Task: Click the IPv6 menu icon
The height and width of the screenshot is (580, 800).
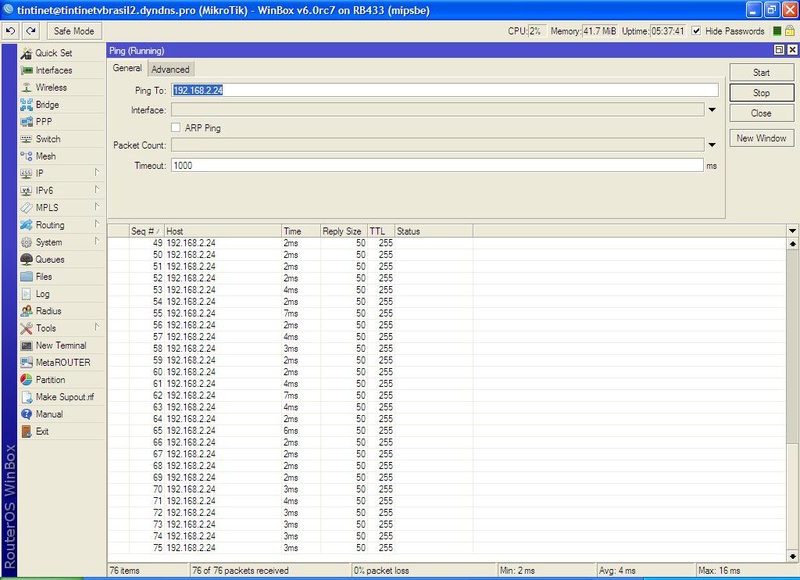Action: click(x=27, y=191)
